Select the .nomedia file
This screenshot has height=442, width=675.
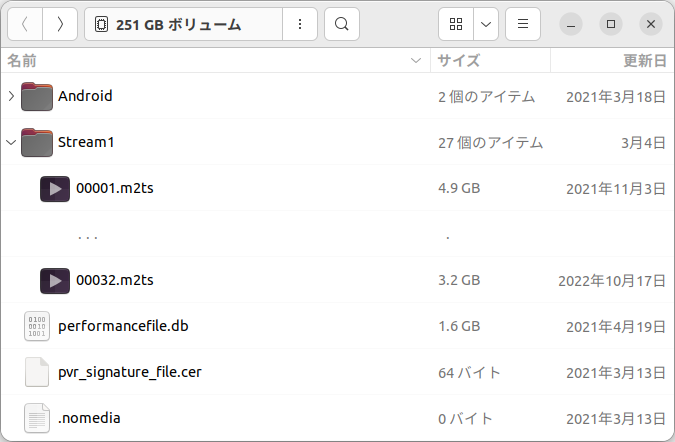pyautogui.click(x=89, y=418)
